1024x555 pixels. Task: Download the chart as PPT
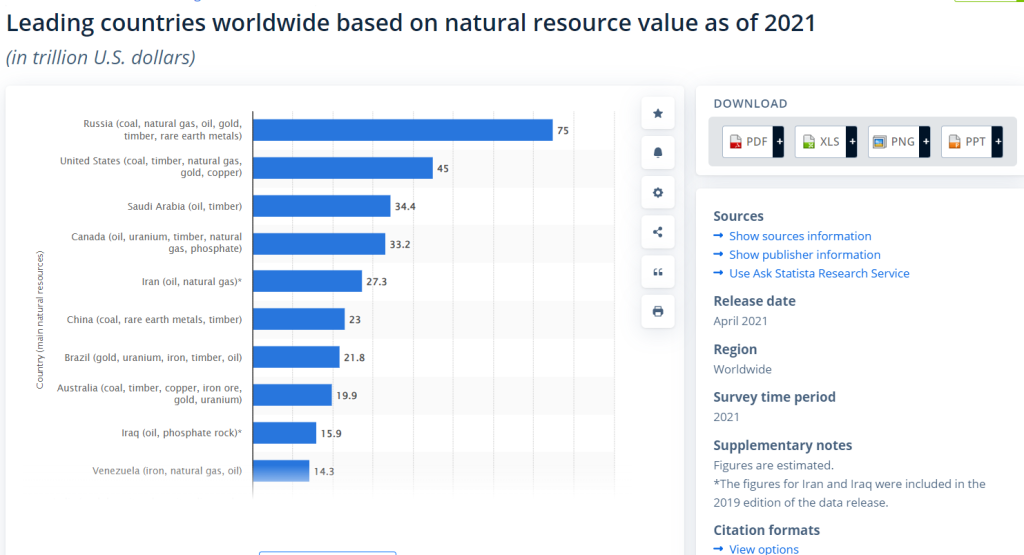point(967,142)
